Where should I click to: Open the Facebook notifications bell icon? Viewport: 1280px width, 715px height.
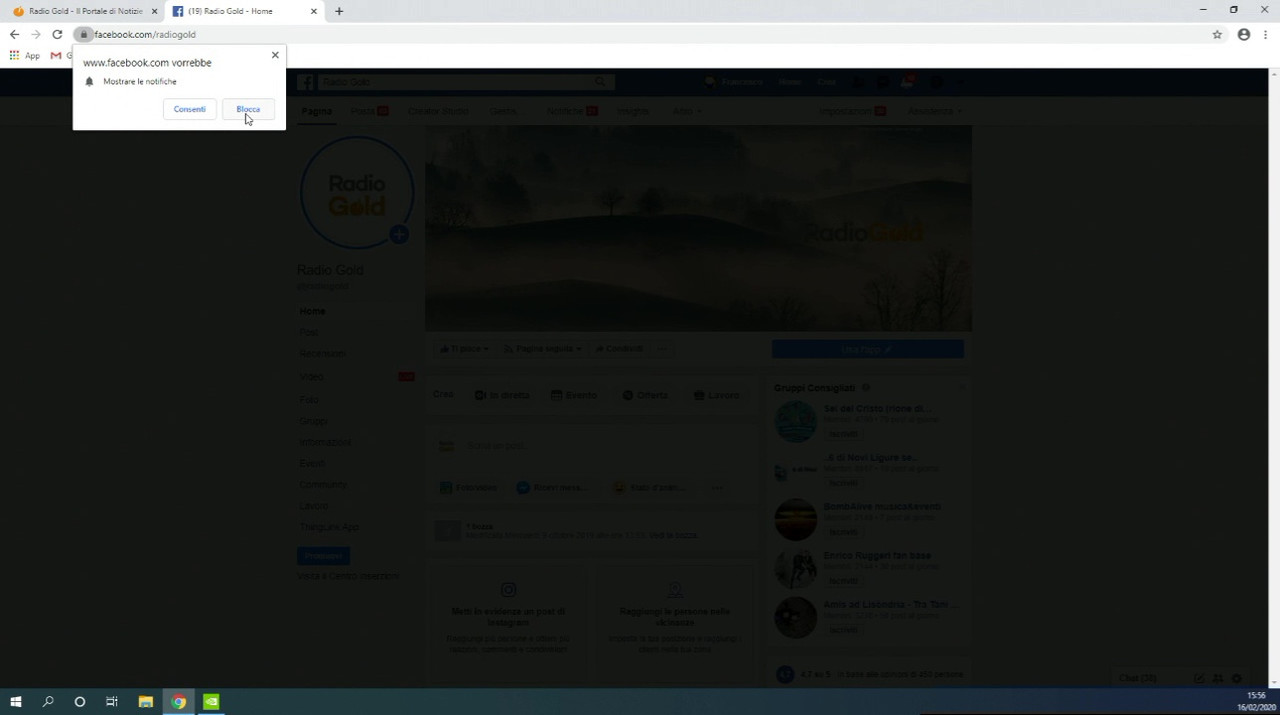click(x=908, y=82)
